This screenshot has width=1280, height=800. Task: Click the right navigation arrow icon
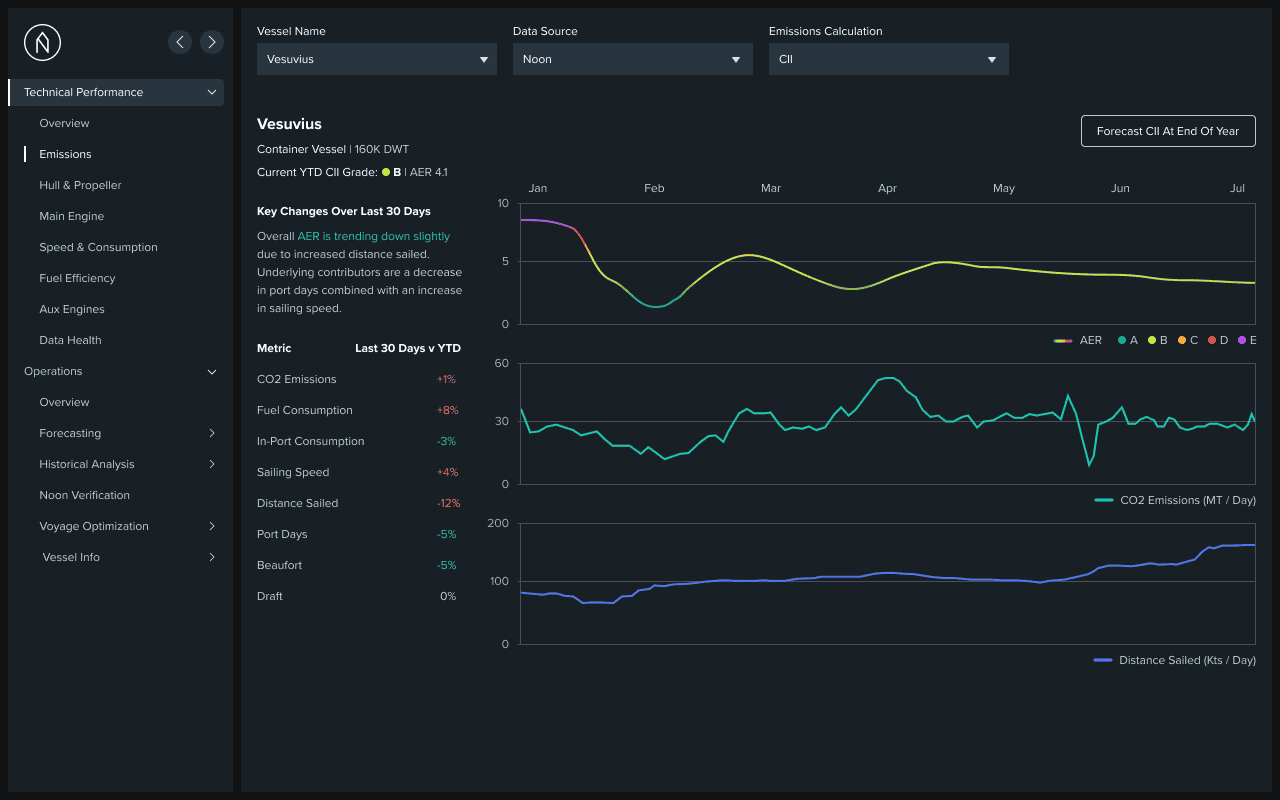pyautogui.click(x=212, y=42)
